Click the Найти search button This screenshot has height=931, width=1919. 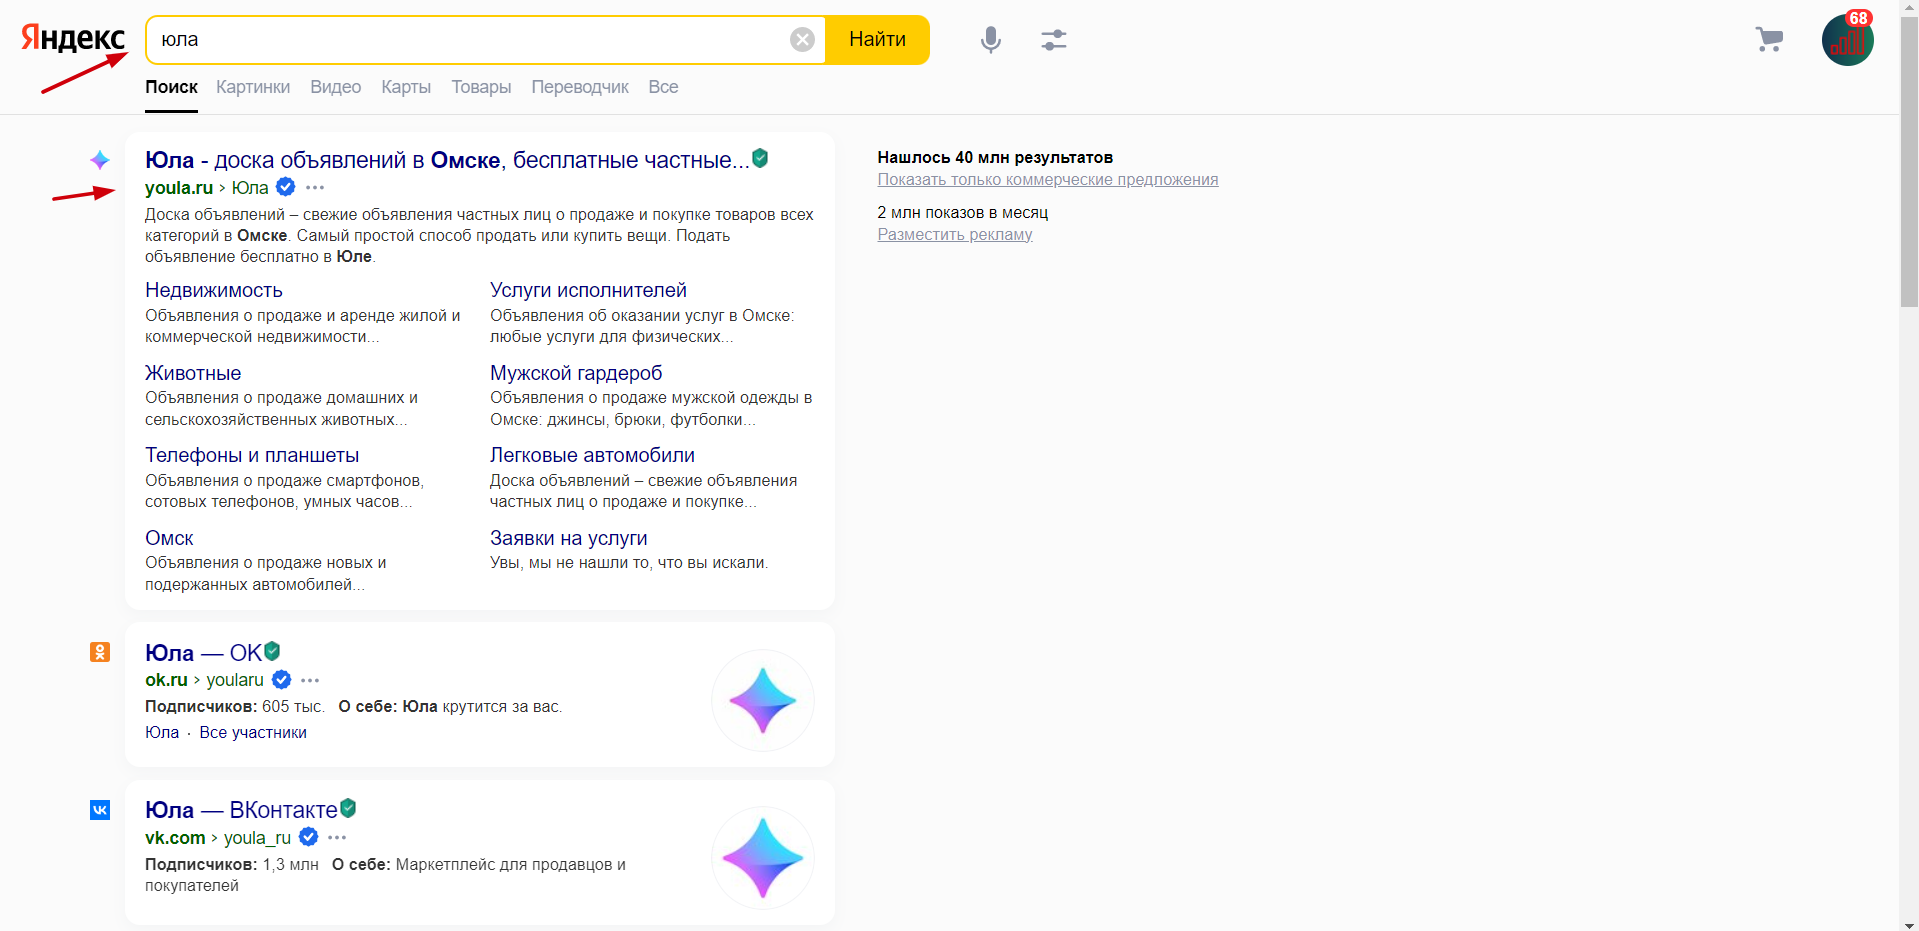878,40
